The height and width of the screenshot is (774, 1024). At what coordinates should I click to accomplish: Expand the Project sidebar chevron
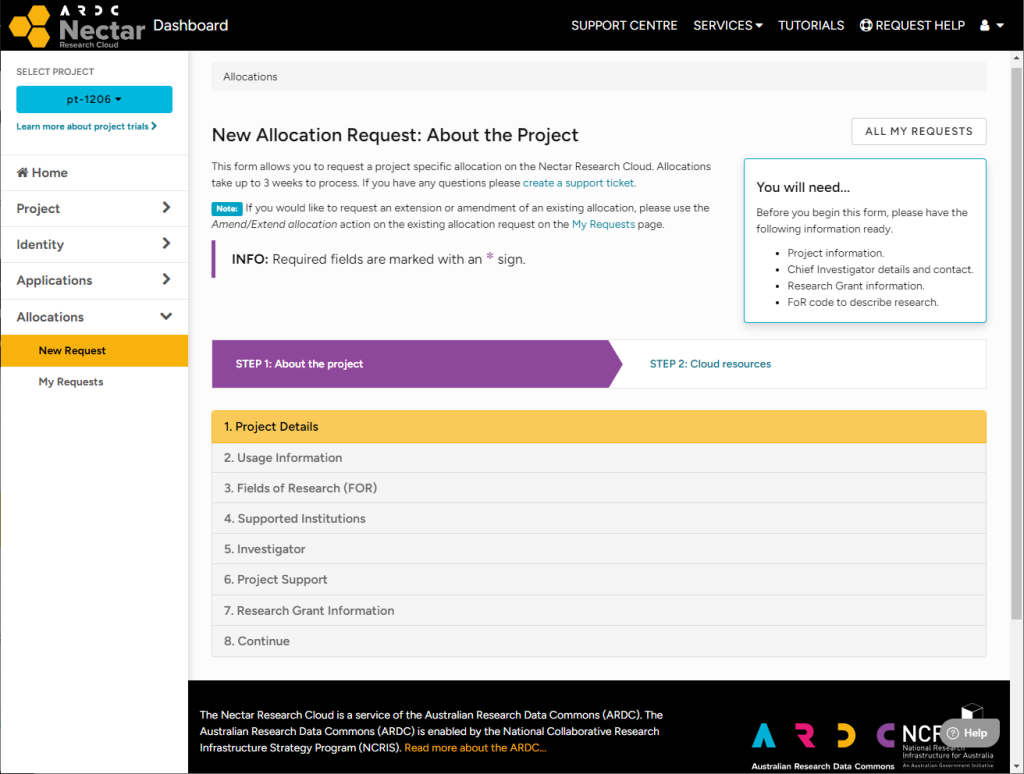coord(166,208)
